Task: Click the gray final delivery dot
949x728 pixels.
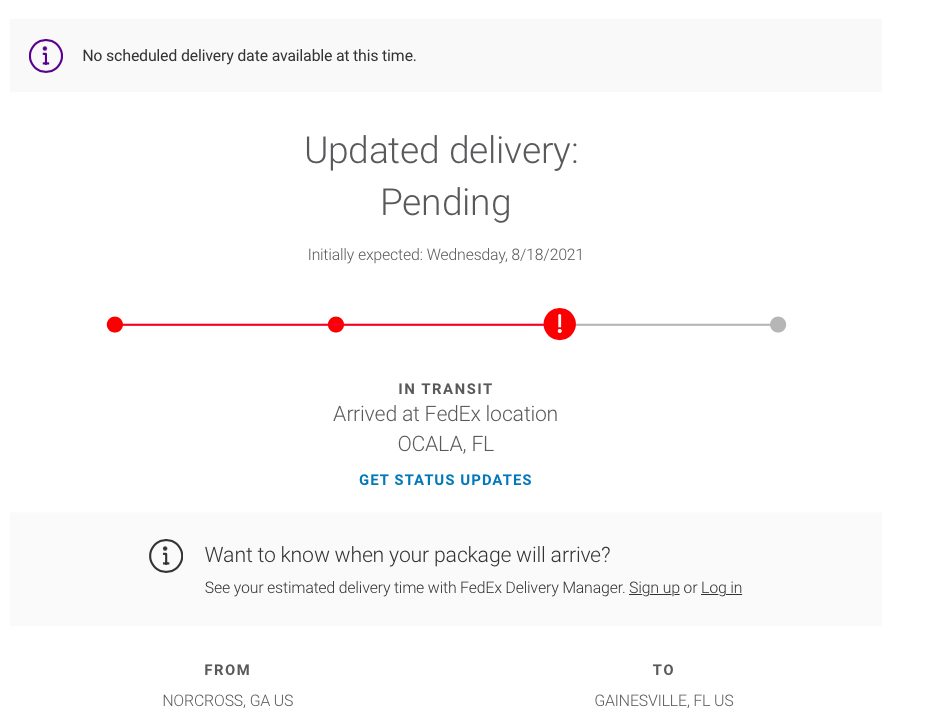Action: (x=778, y=324)
